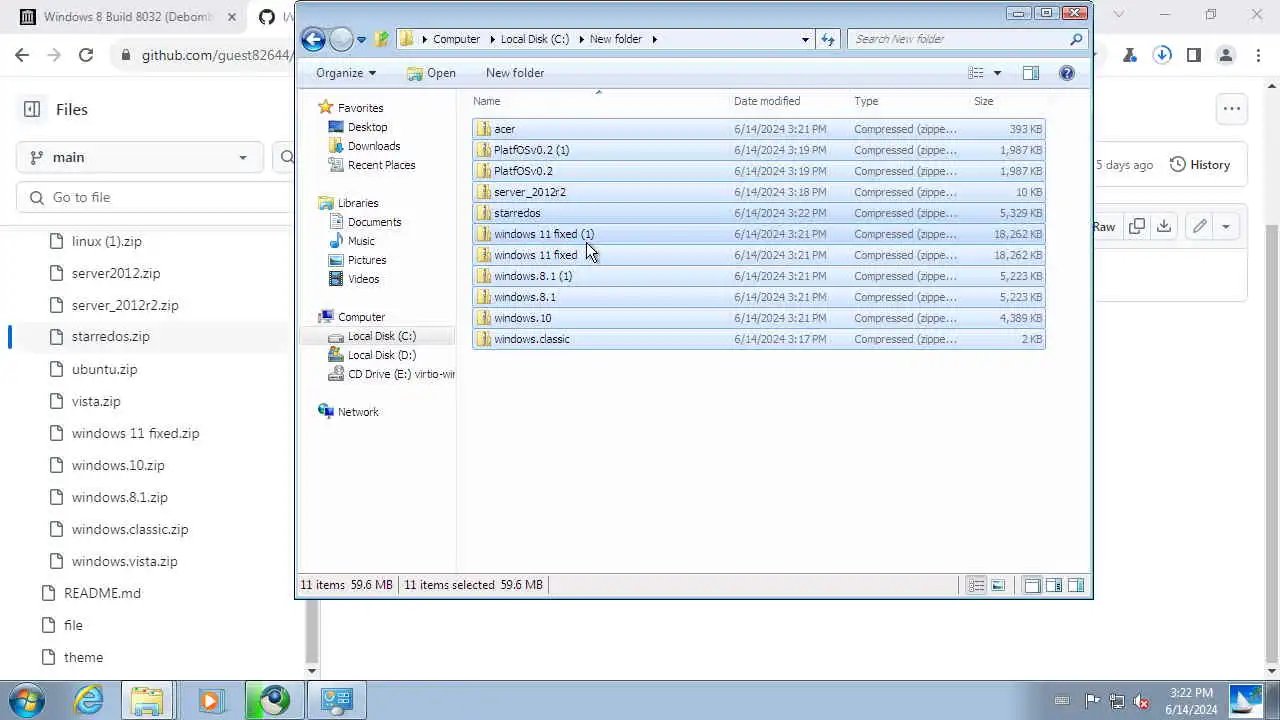1280x720 pixels.
Task: Select windows 11 fixed (1) archive
Action: tap(758, 234)
